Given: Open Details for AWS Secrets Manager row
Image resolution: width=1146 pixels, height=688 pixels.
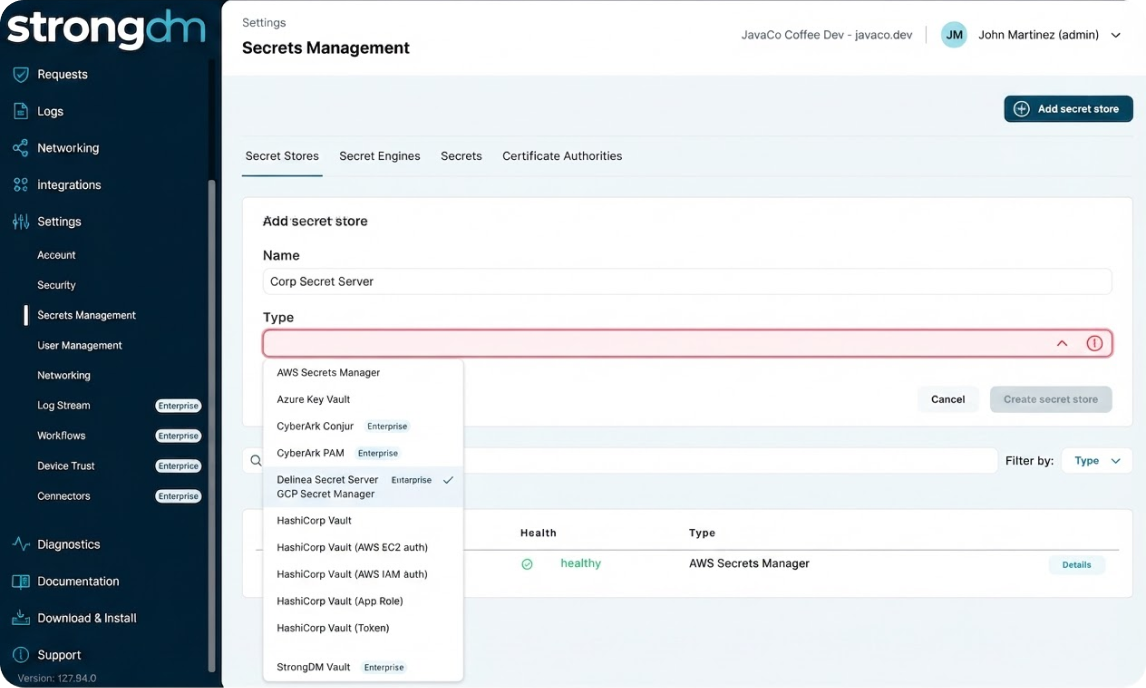Looking at the screenshot, I should click(x=1077, y=564).
